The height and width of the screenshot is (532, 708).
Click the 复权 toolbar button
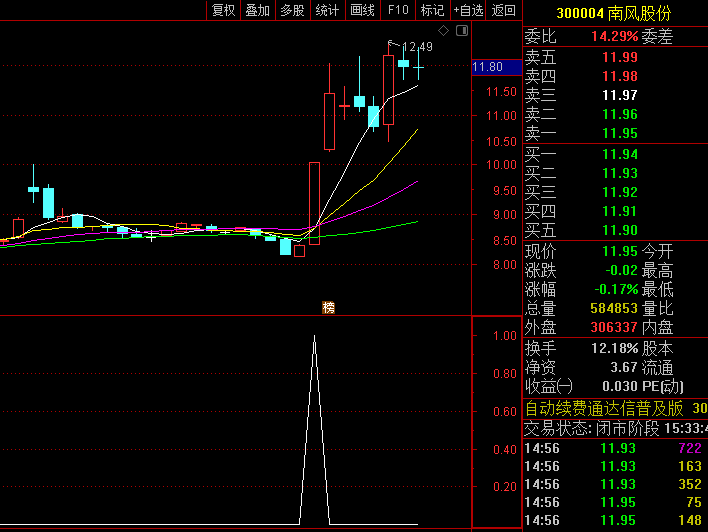[223, 10]
